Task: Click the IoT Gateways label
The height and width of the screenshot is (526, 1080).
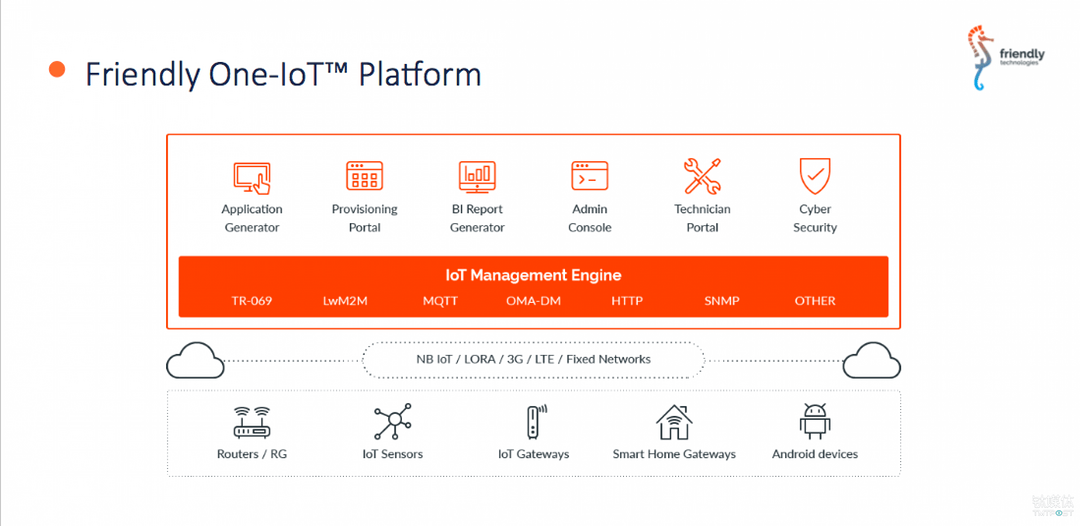Action: 534,454
